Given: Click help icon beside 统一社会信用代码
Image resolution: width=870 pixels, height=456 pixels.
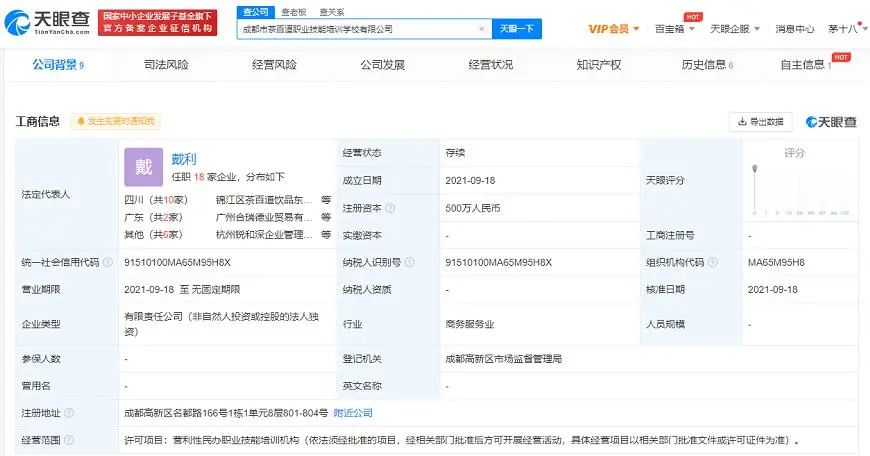Looking at the screenshot, I should point(108,262).
